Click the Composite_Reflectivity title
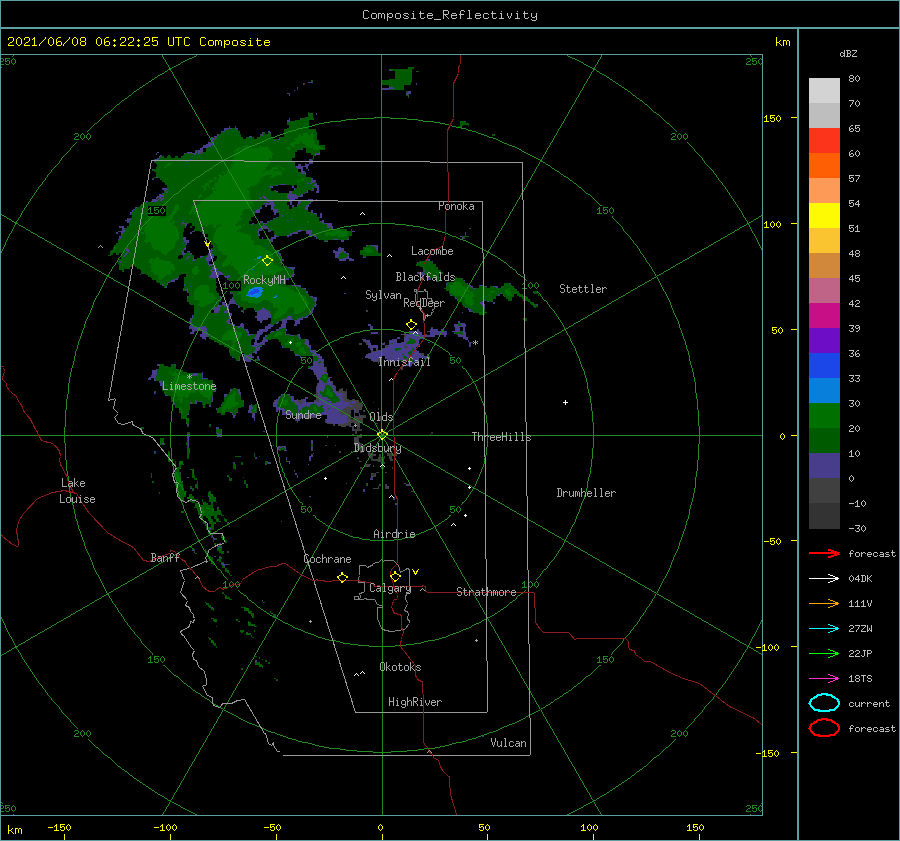This screenshot has height=841, width=900. (x=450, y=15)
